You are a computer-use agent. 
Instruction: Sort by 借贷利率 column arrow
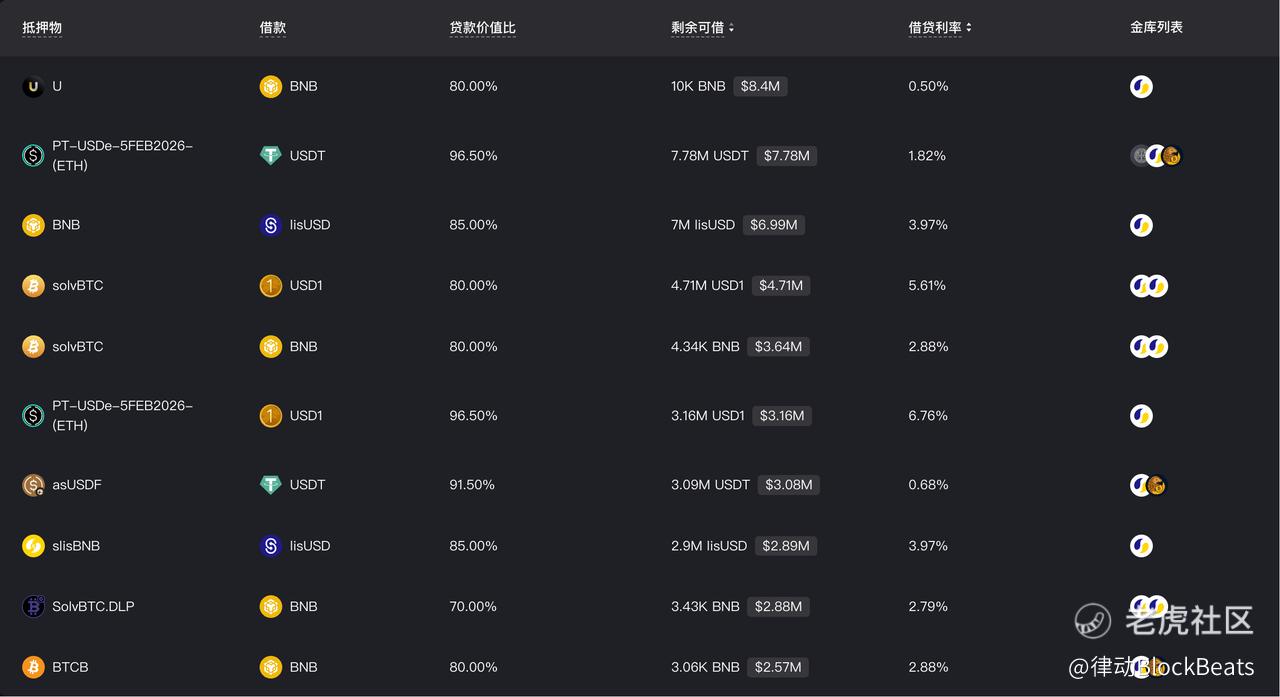pos(969,28)
